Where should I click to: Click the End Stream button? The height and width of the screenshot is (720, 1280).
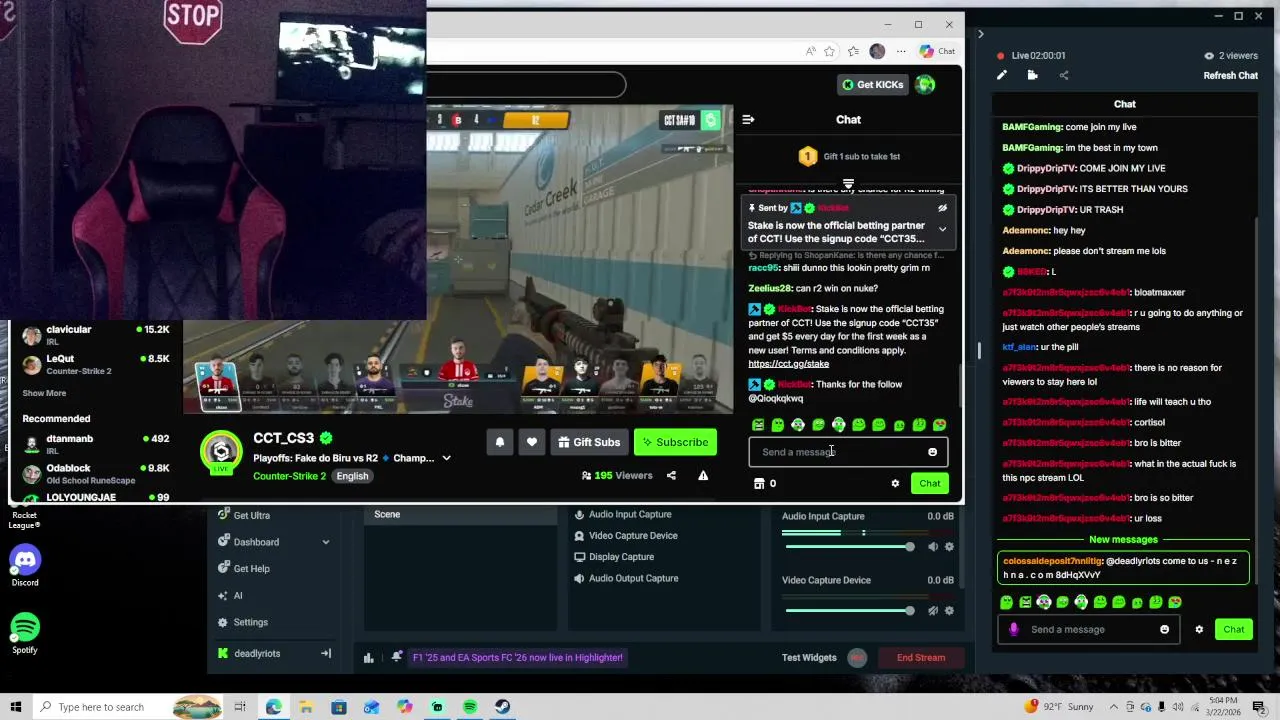(921, 658)
